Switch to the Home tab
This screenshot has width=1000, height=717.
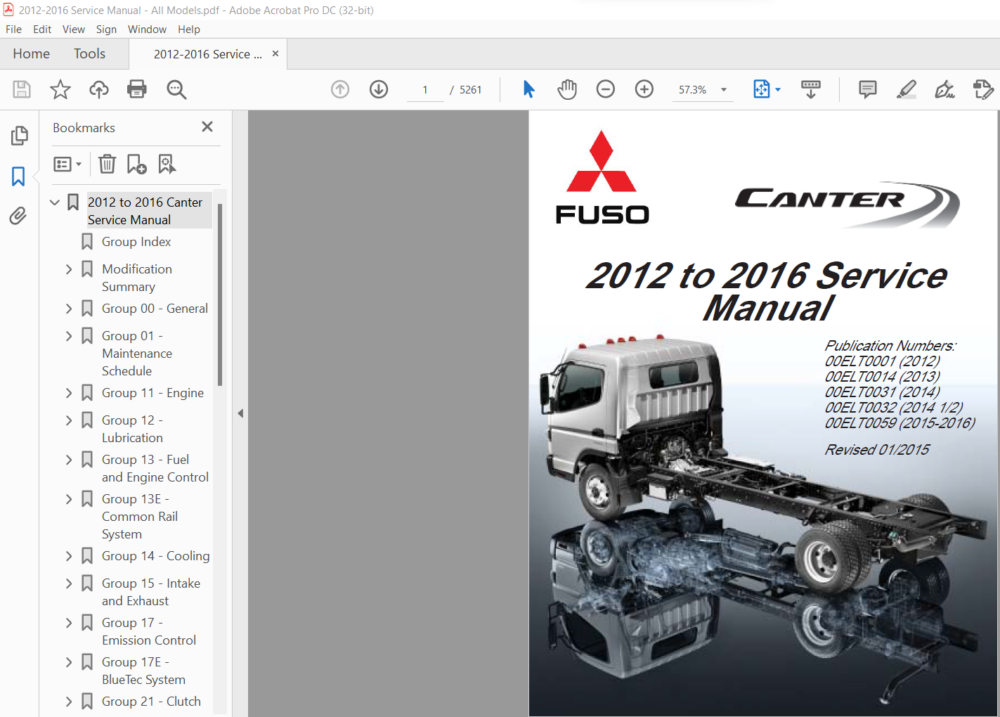[31, 54]
